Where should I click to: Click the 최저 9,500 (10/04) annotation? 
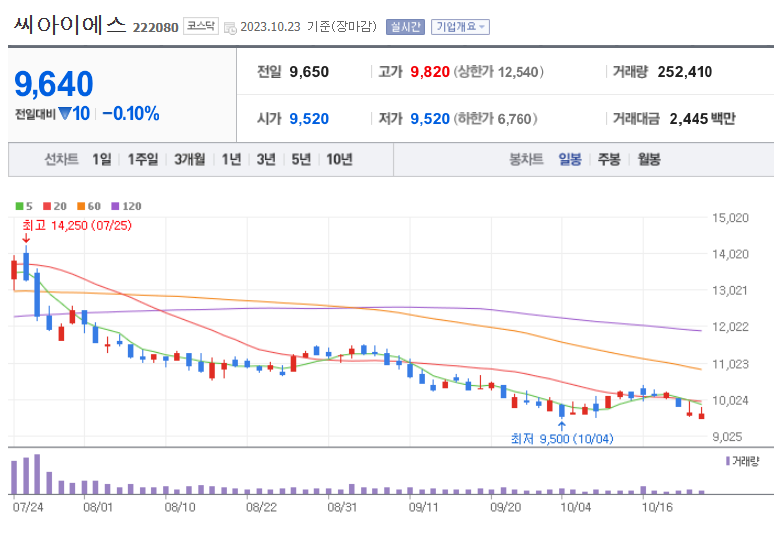click(562, 439)
